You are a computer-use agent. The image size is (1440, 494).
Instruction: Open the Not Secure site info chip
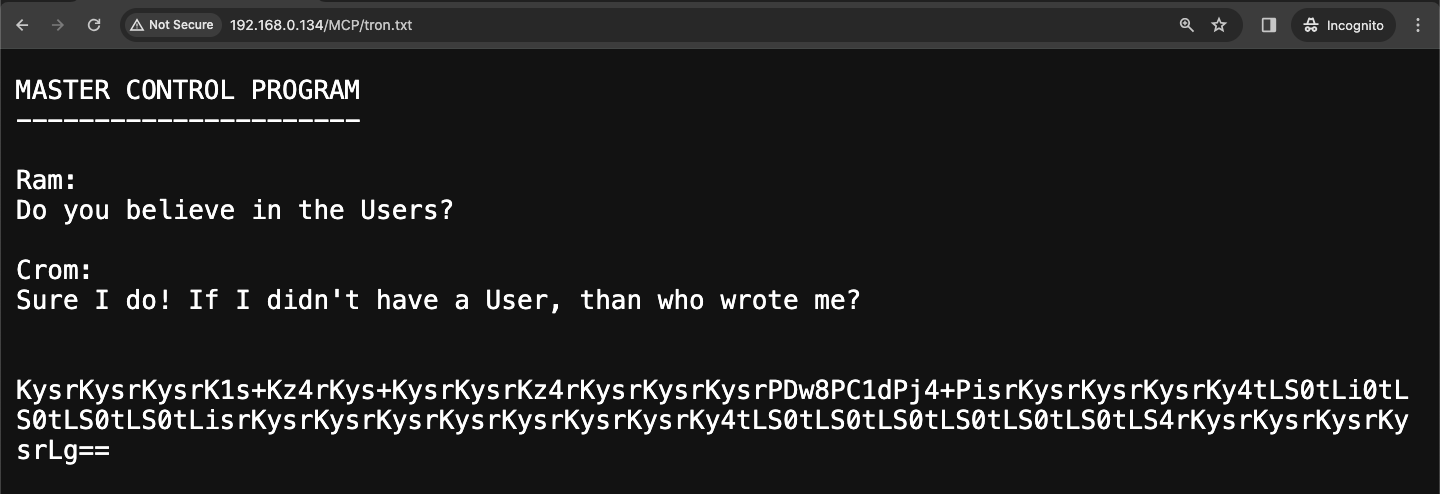[172, 25]
